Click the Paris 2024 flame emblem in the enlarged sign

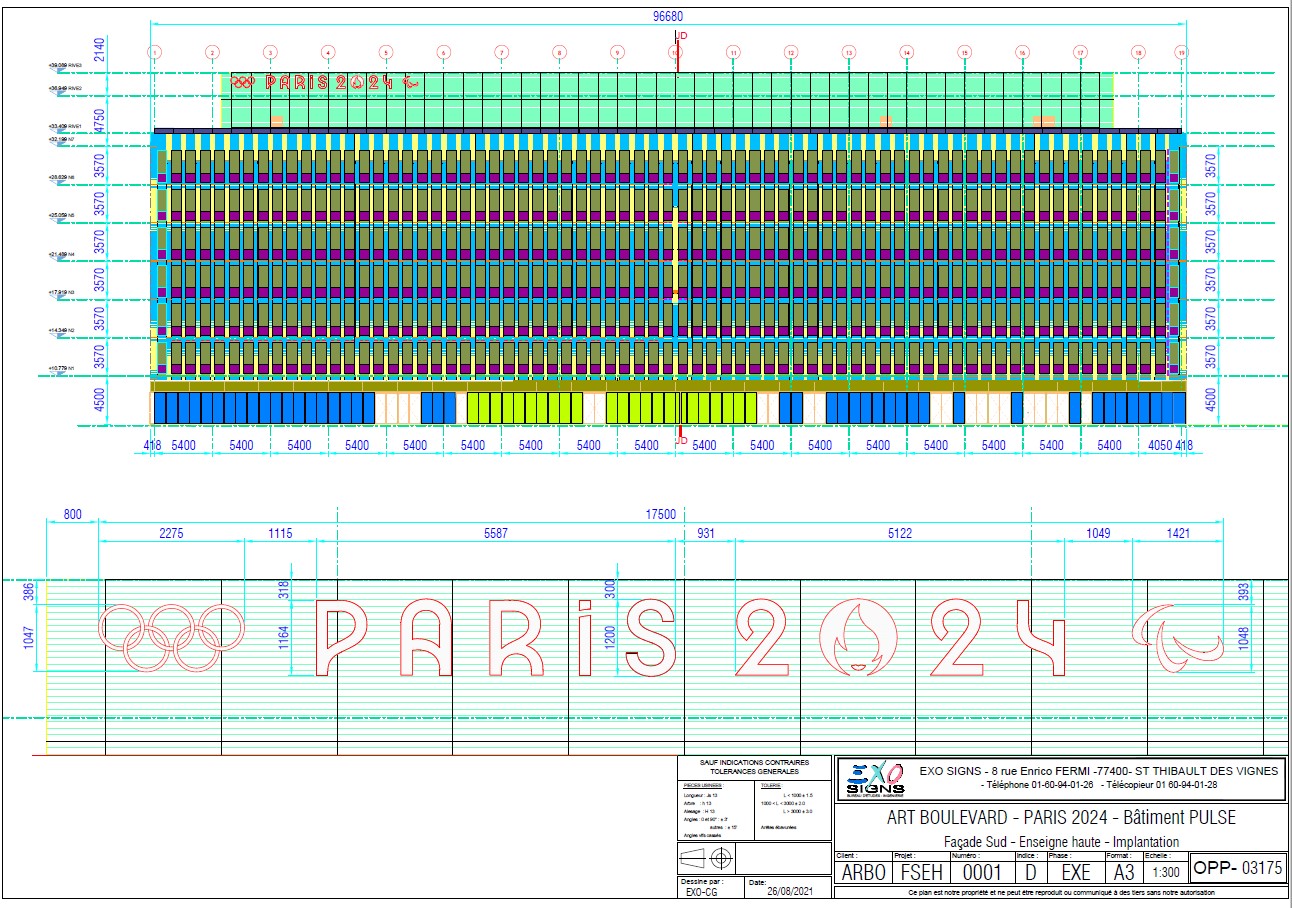pyautogui.click(x=856, y=635)
